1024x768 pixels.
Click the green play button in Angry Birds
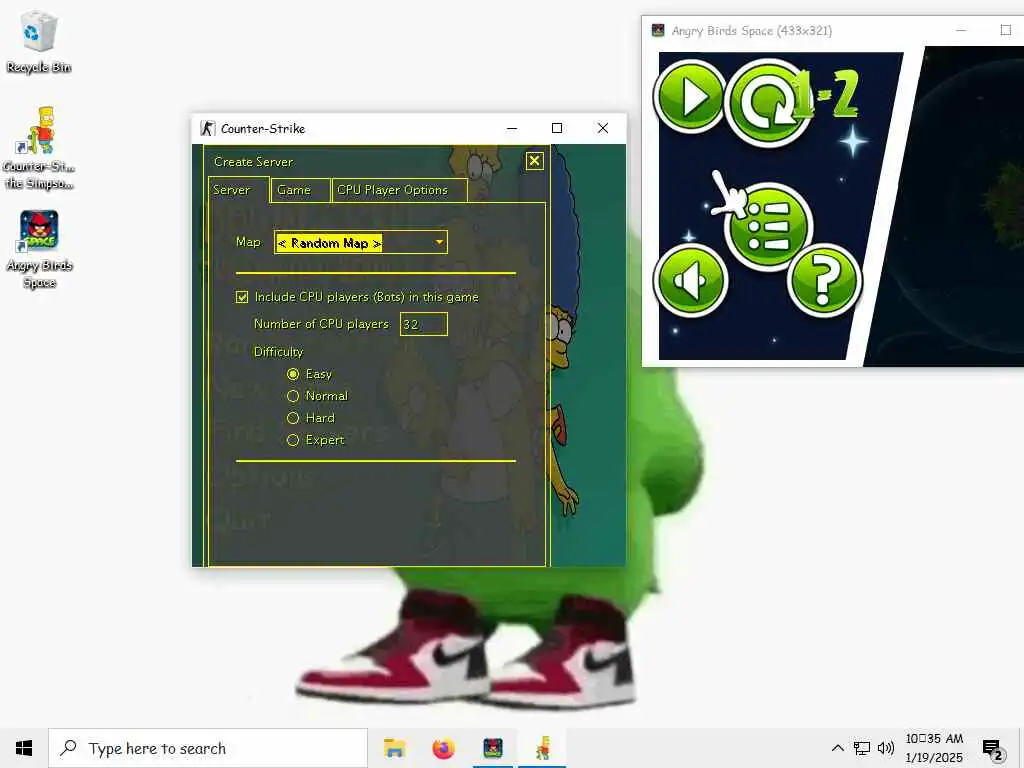tap(690, 97)
